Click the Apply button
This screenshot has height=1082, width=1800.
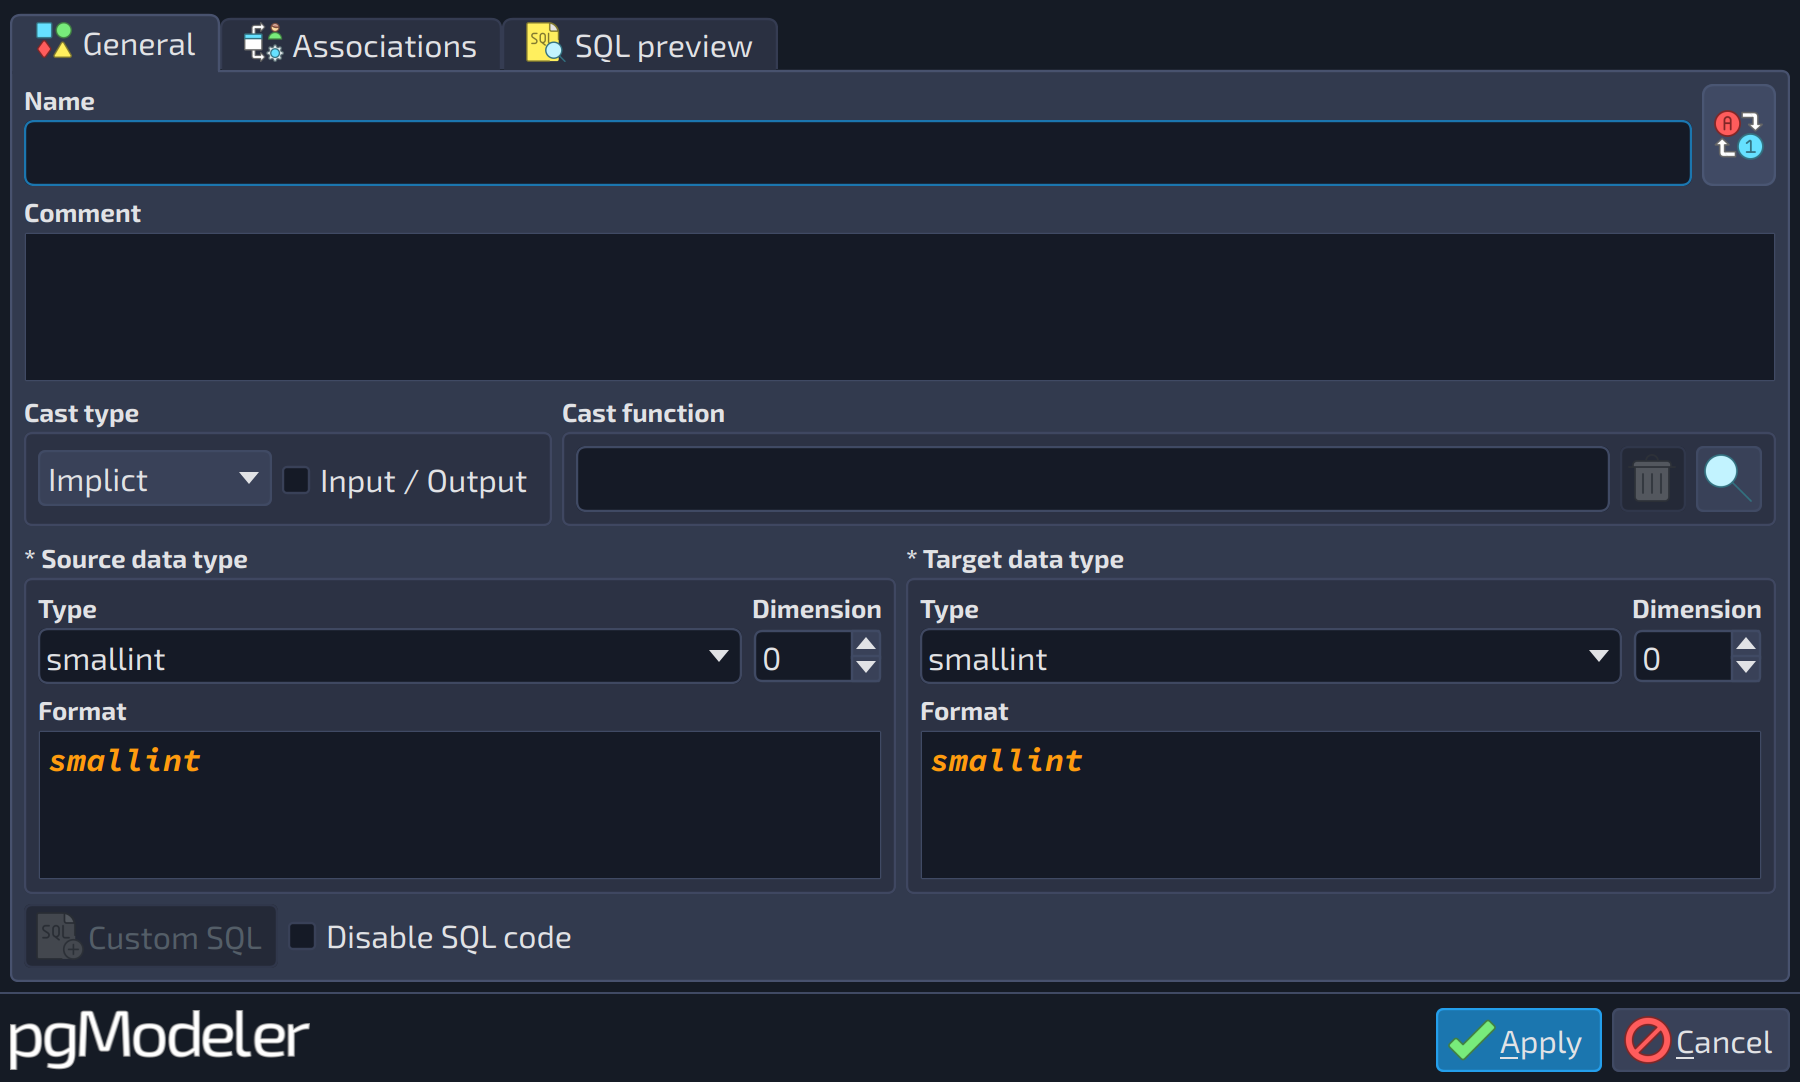(x=1518, y=1041)
